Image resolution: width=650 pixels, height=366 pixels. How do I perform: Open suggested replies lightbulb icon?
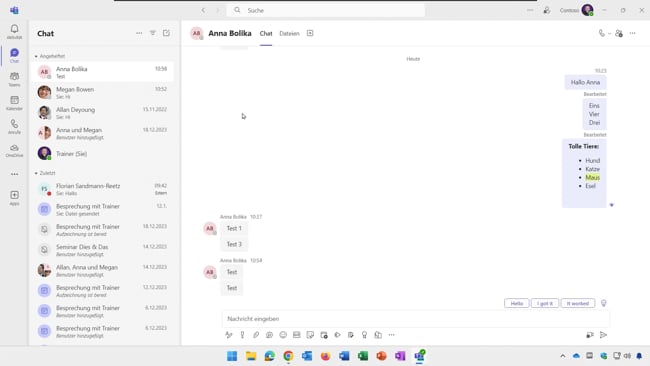[604, 303]
